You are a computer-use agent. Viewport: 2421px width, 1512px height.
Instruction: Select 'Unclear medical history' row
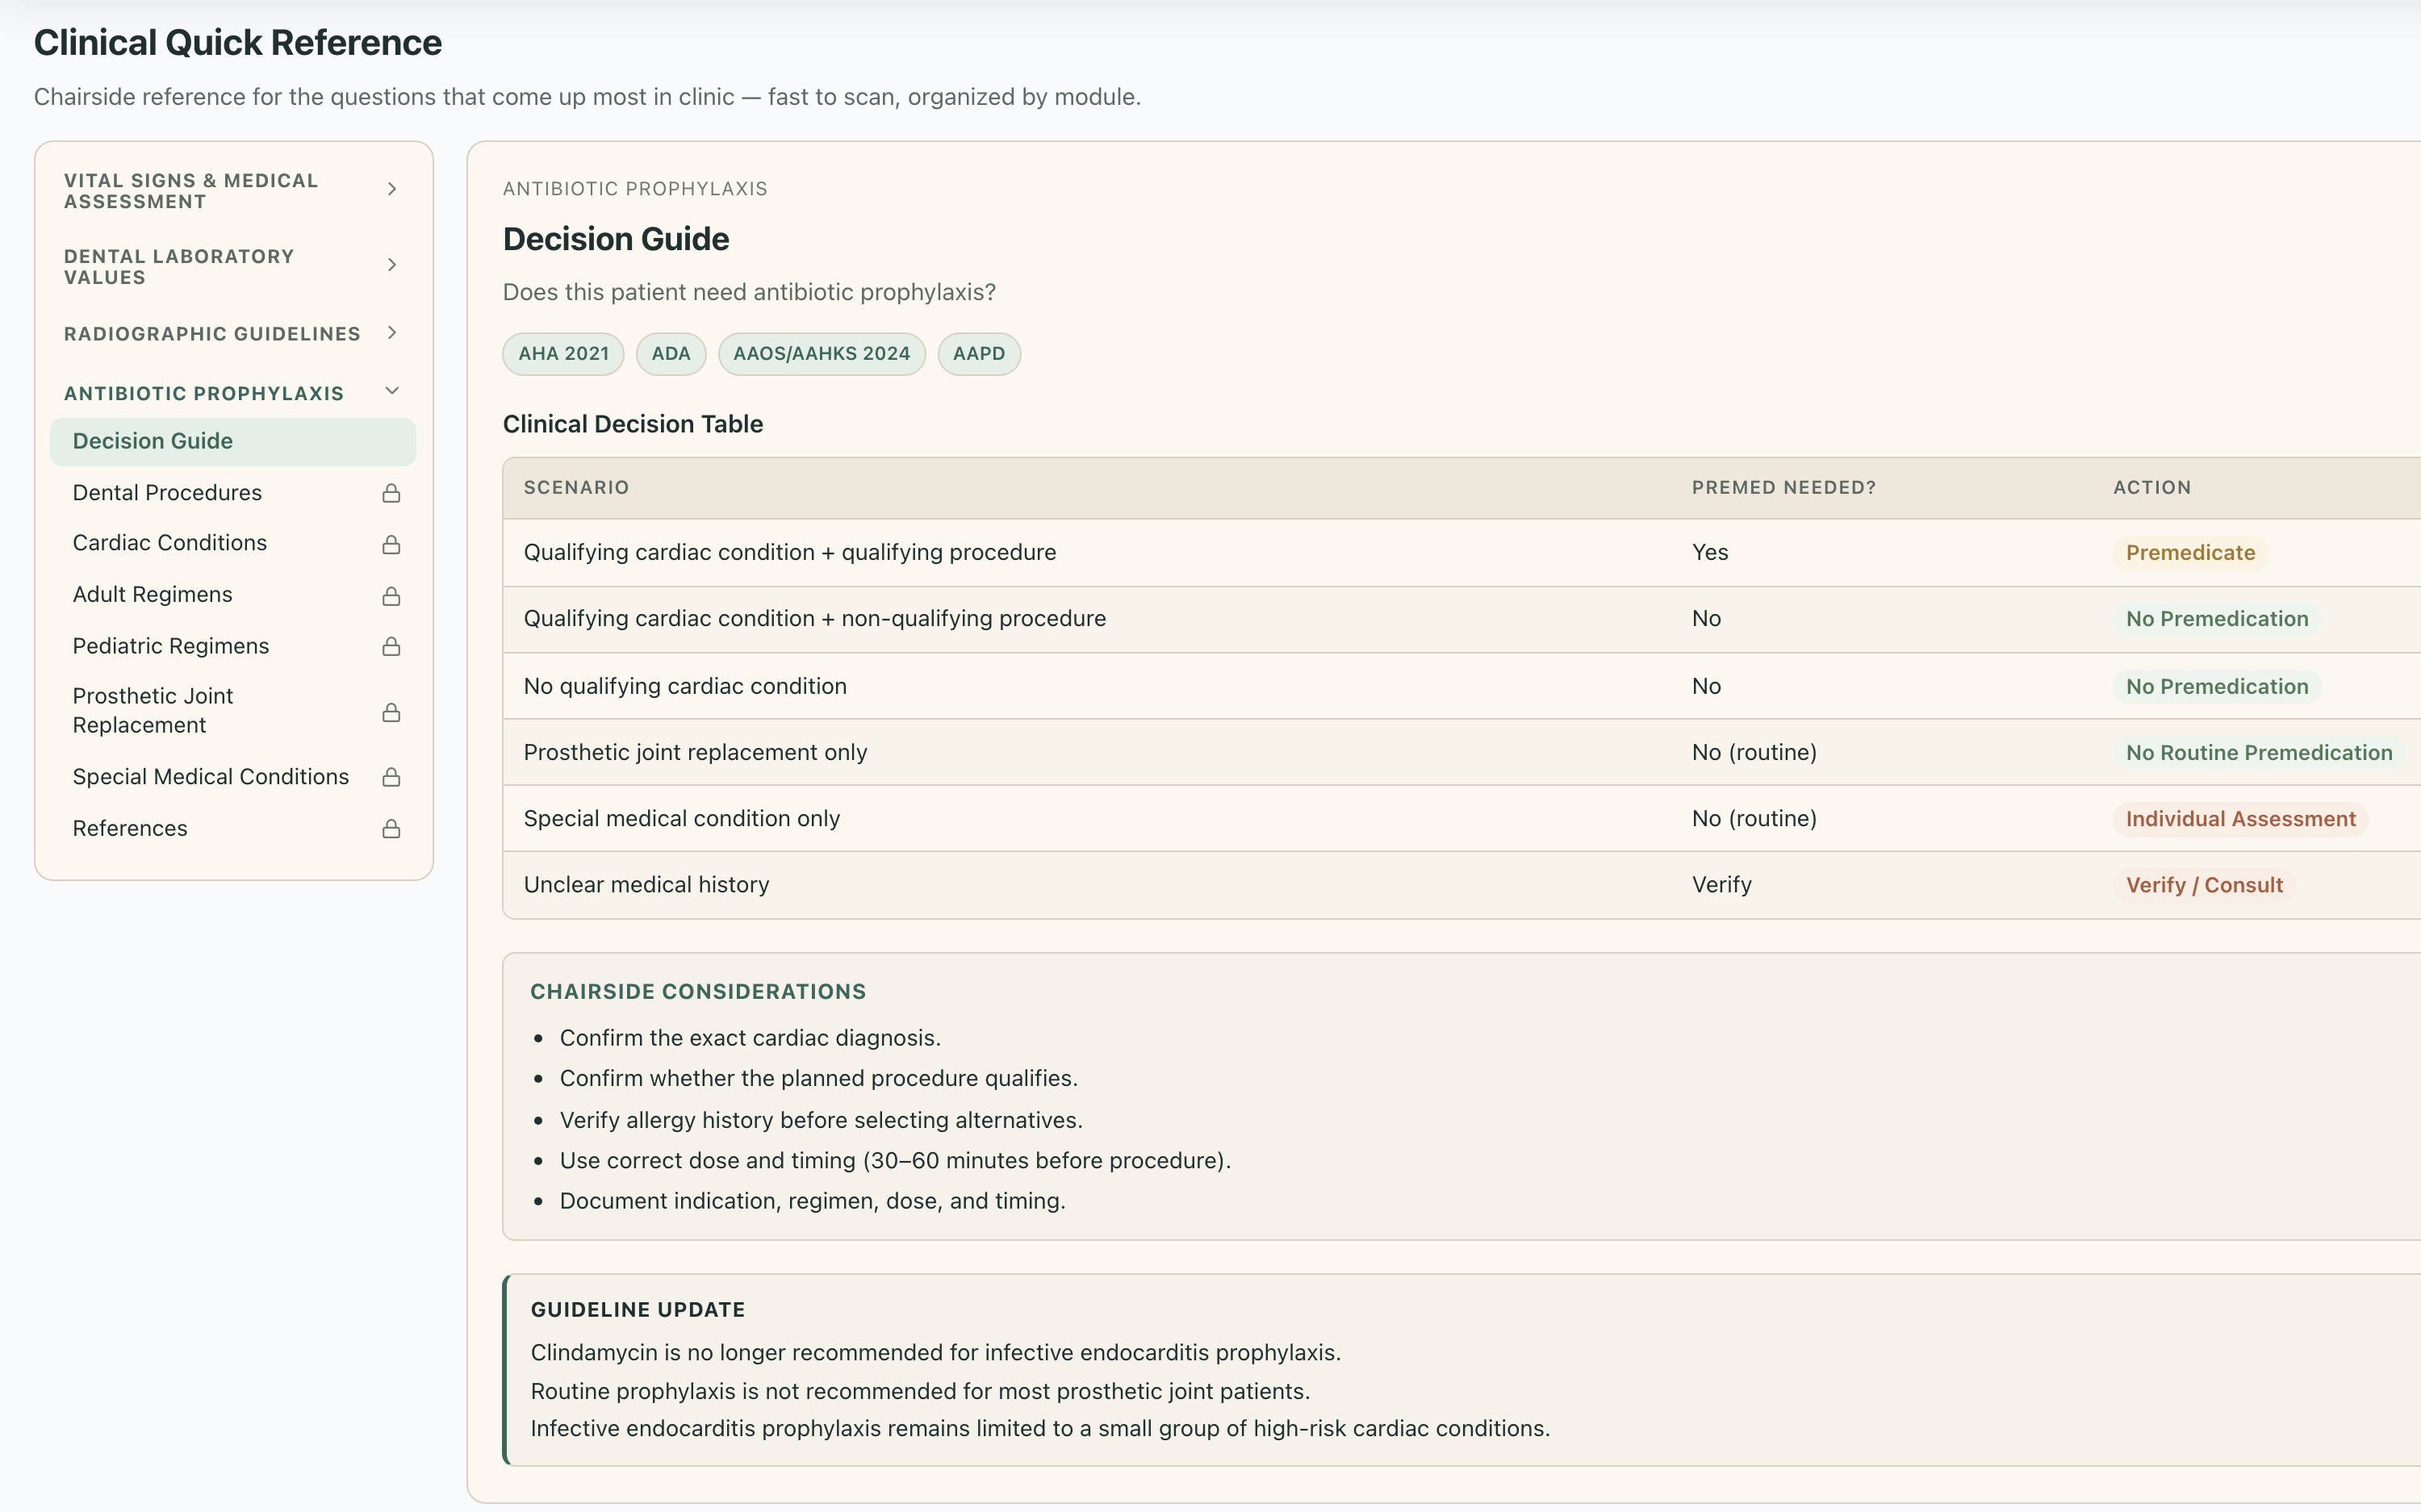tap(1462, 885)
